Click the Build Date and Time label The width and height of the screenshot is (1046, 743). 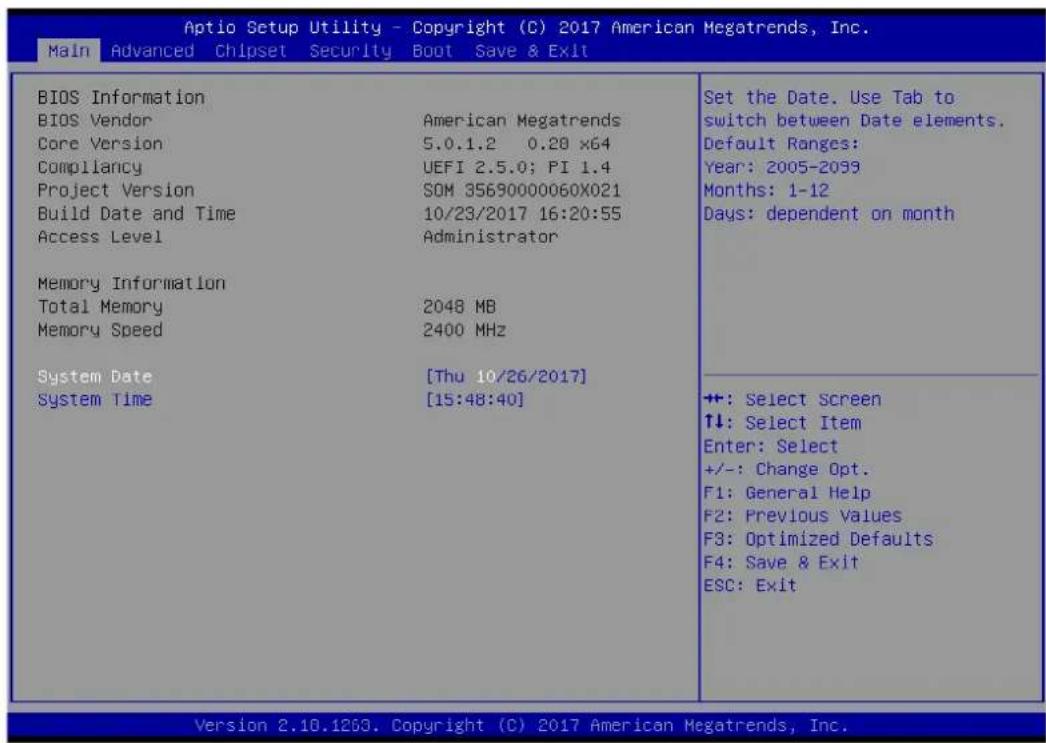point(137,213)
